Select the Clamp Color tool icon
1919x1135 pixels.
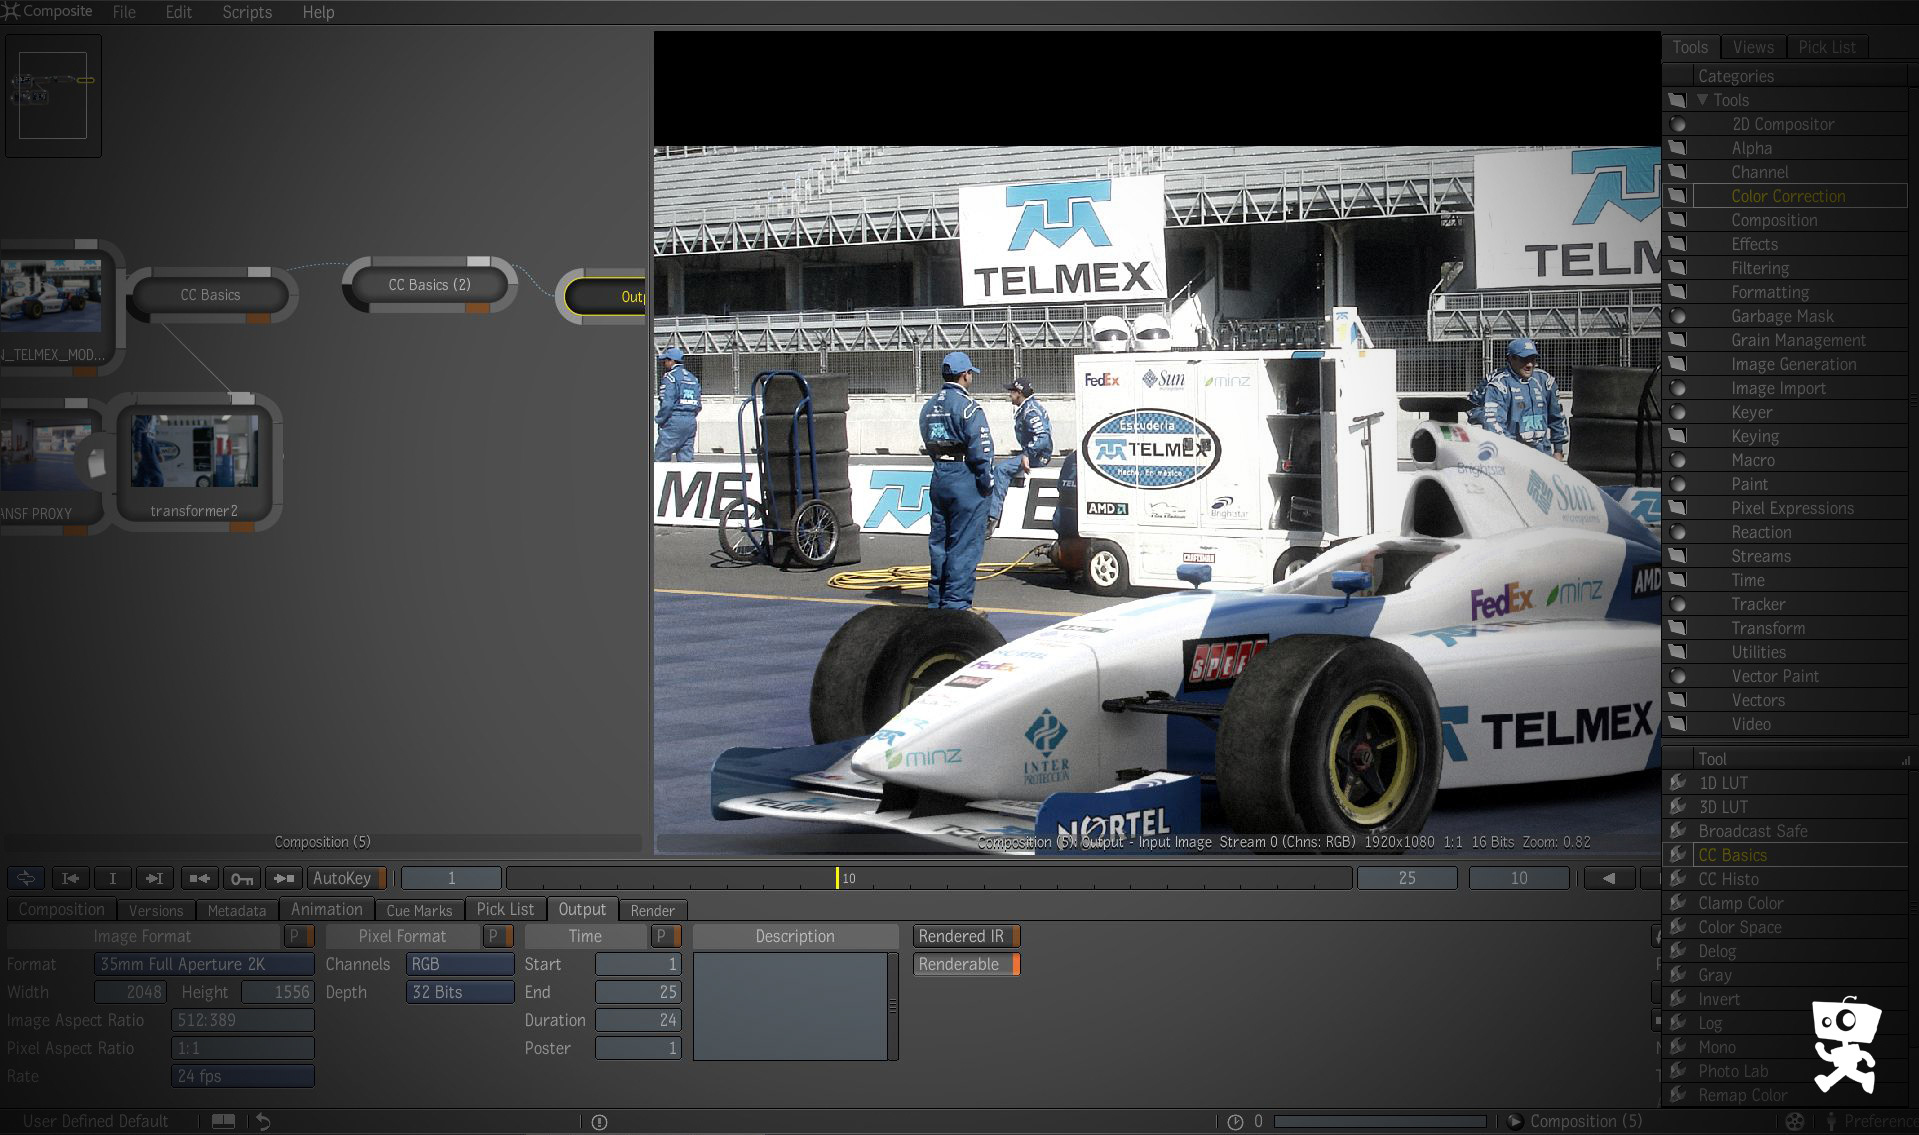(1678, 903)
